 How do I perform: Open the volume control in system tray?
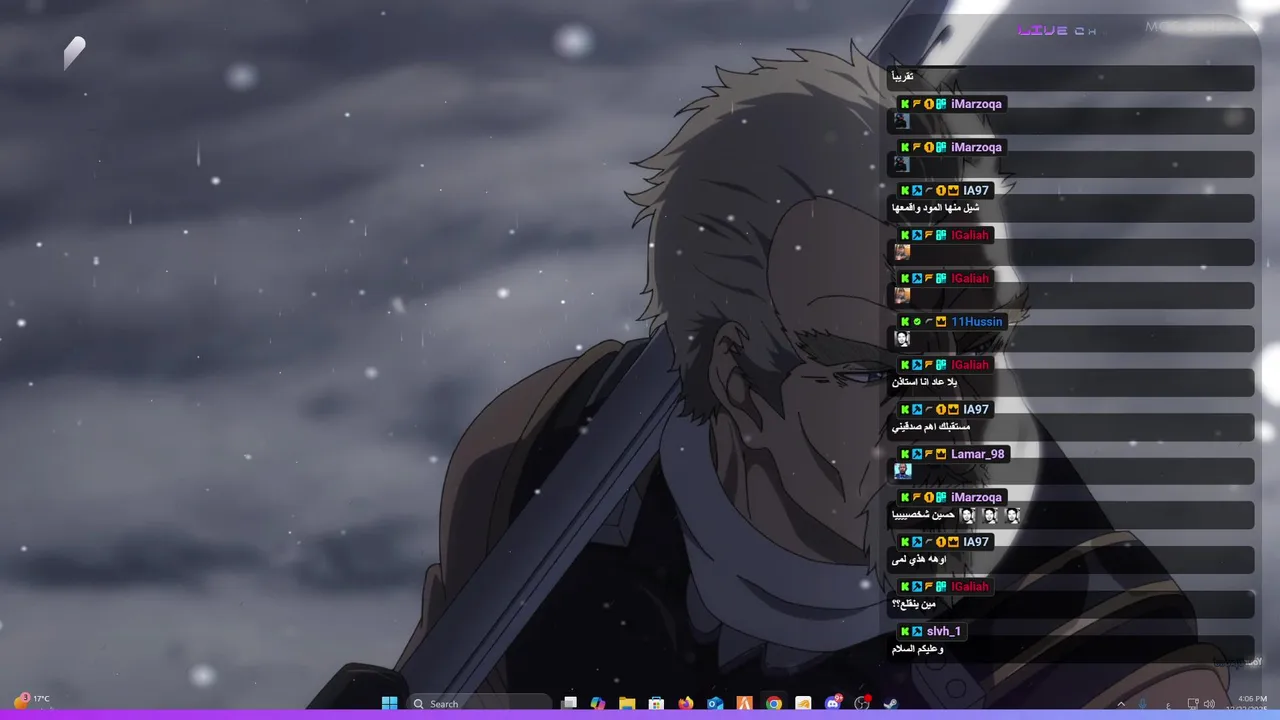pyautogui.click(x=1210, y=704)
